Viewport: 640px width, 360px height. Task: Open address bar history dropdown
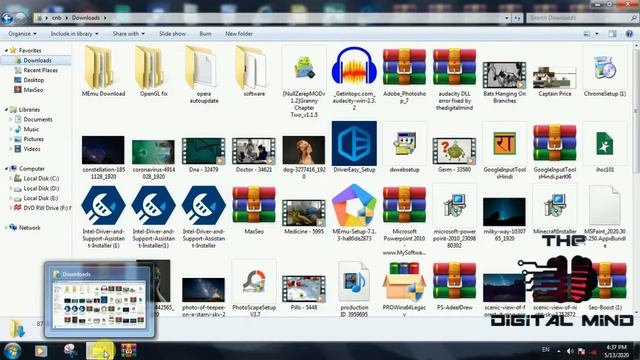pos(507,18)
